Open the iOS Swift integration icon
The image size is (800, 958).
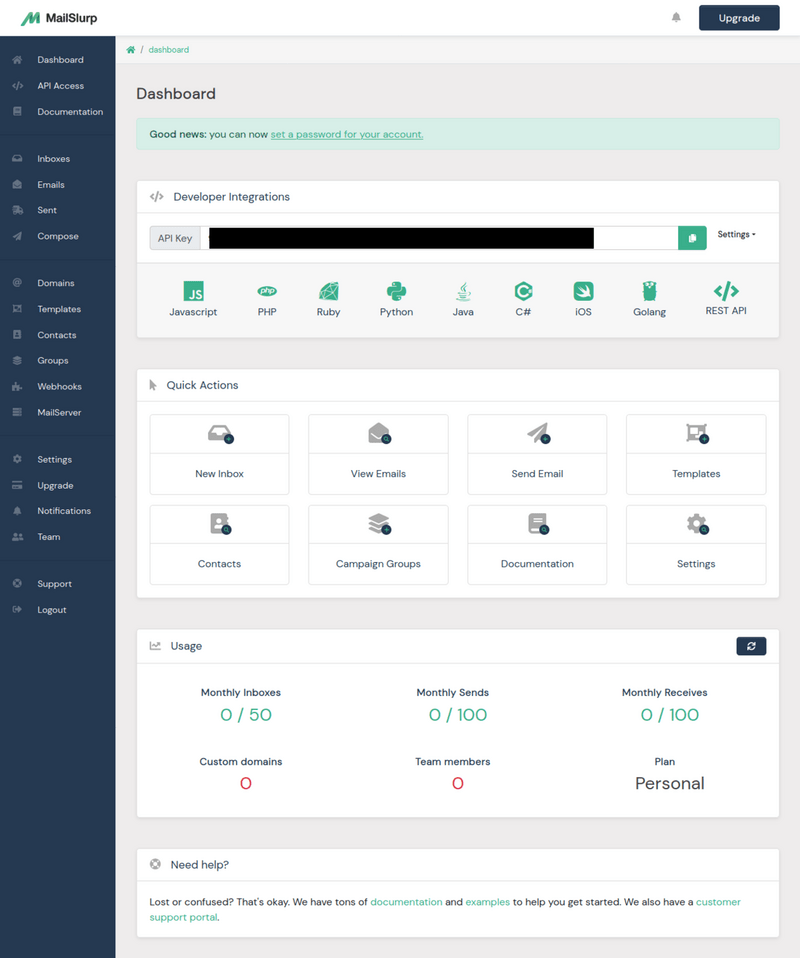tap(583, 292)
